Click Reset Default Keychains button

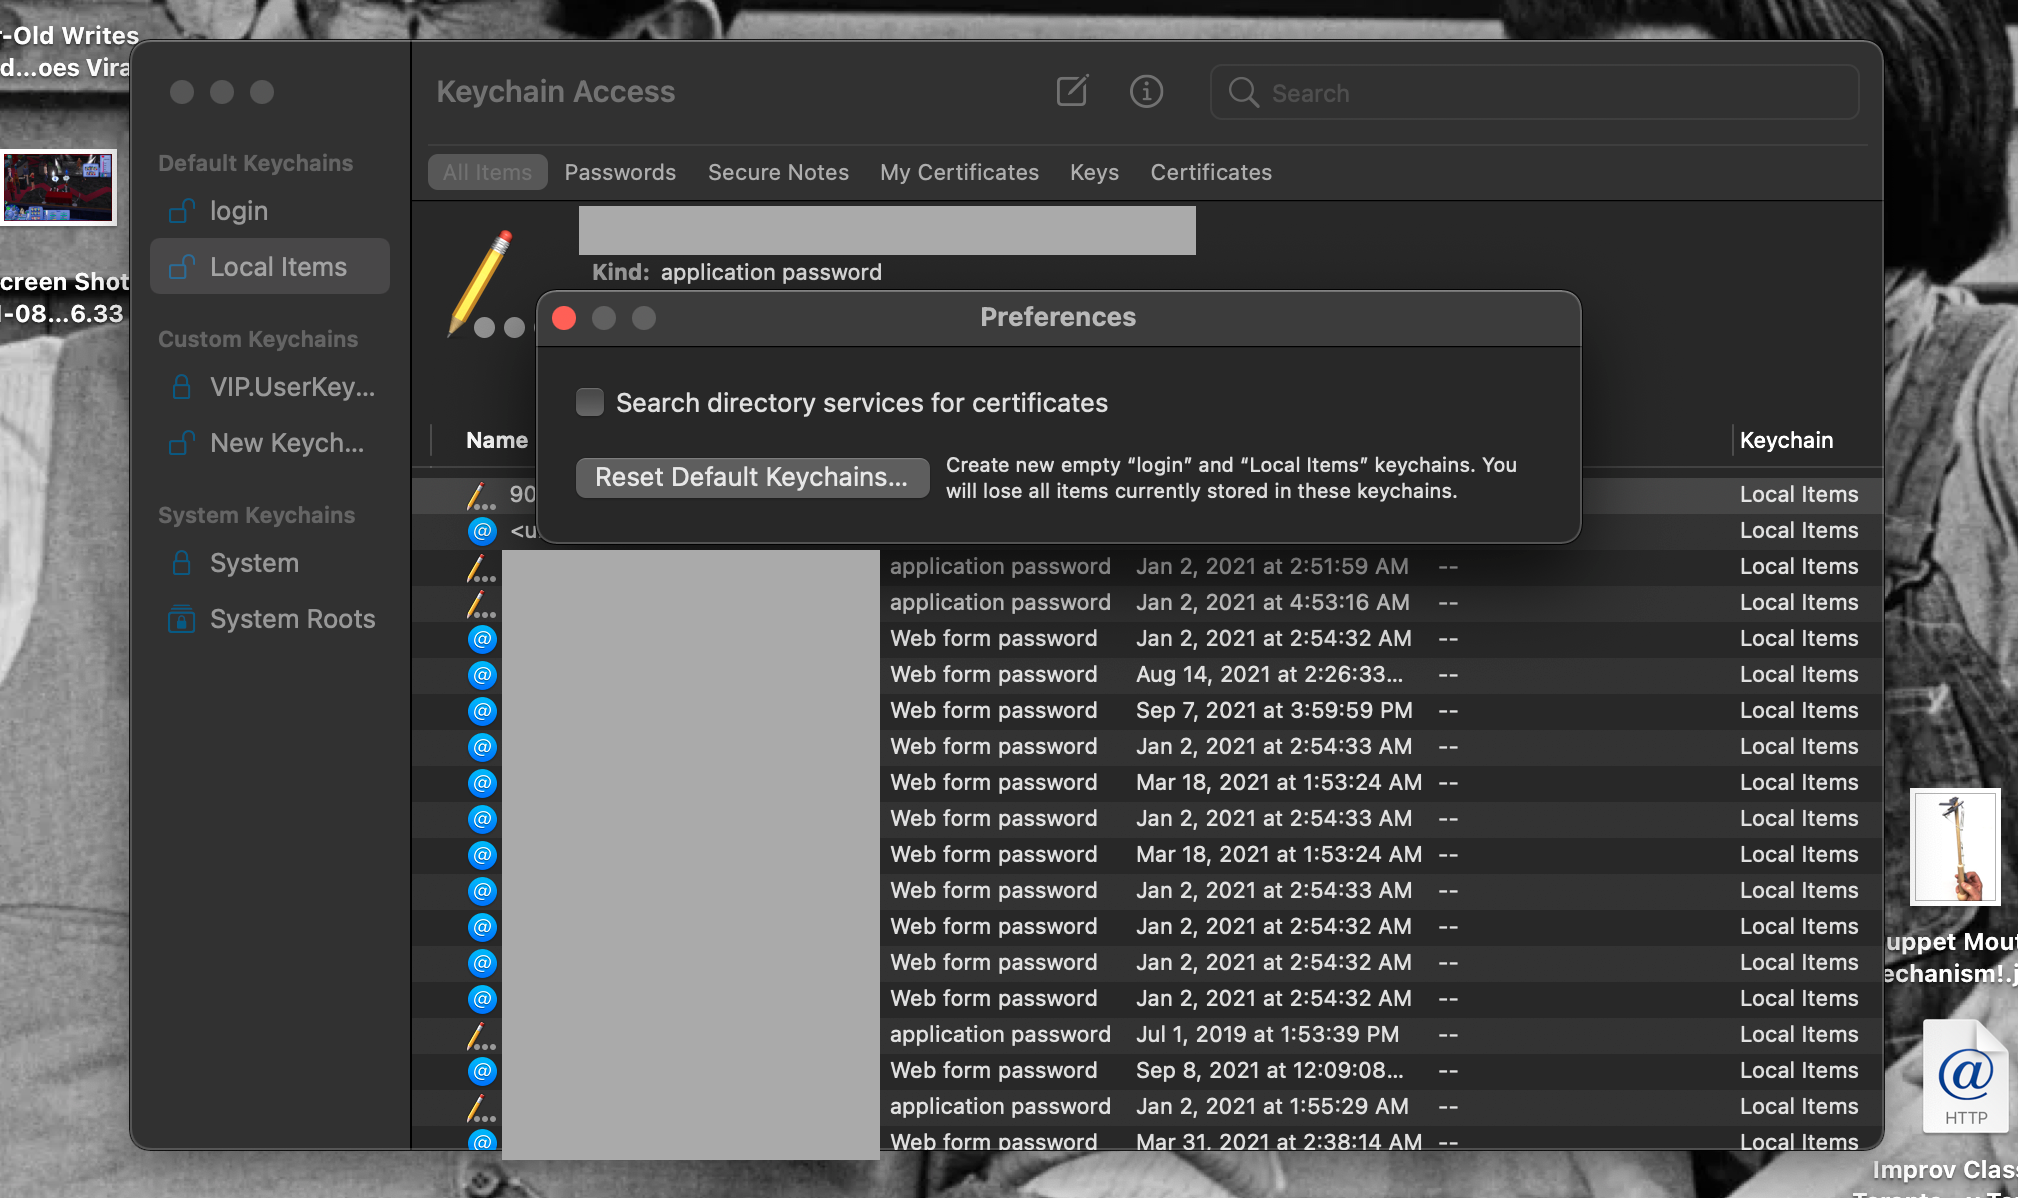[x=751, y=477]
